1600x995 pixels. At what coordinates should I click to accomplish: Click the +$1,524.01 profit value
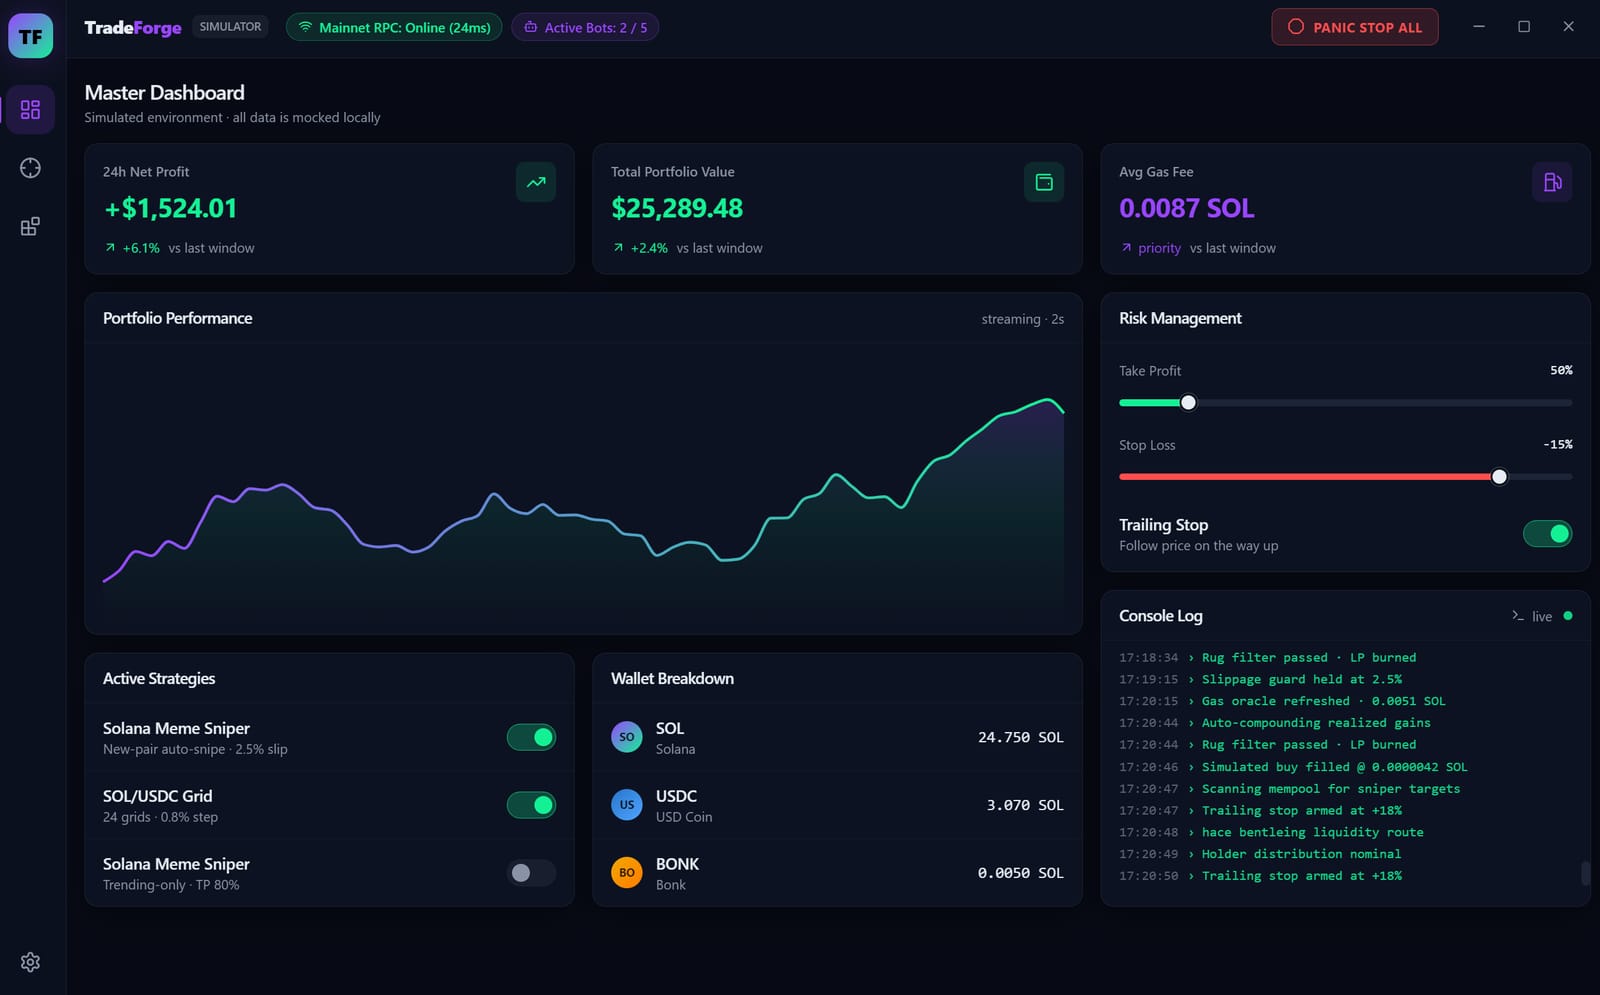click(170, 208)
